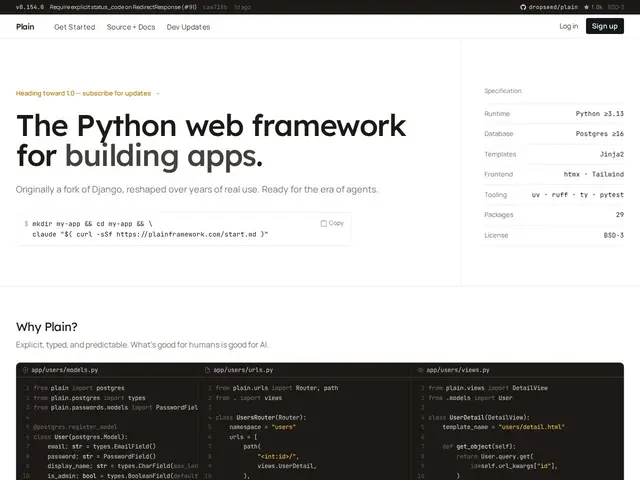This screenshot has height=480, width=640.
Task: Click the 'class UsersRouter(Router):' code line
Action: (261, 417)
